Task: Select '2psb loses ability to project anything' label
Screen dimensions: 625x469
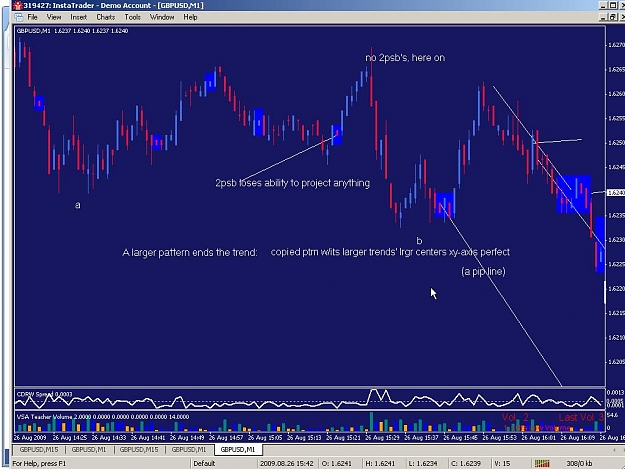Action: point(293,183)
